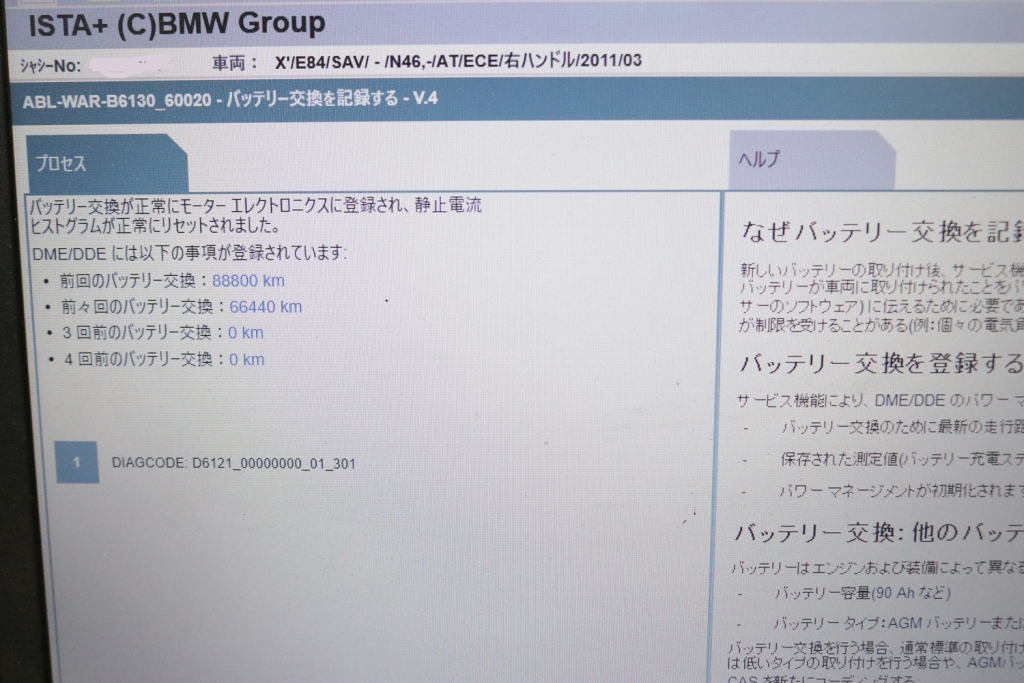Select the 88800 km battery replacement value

point(248,281)
